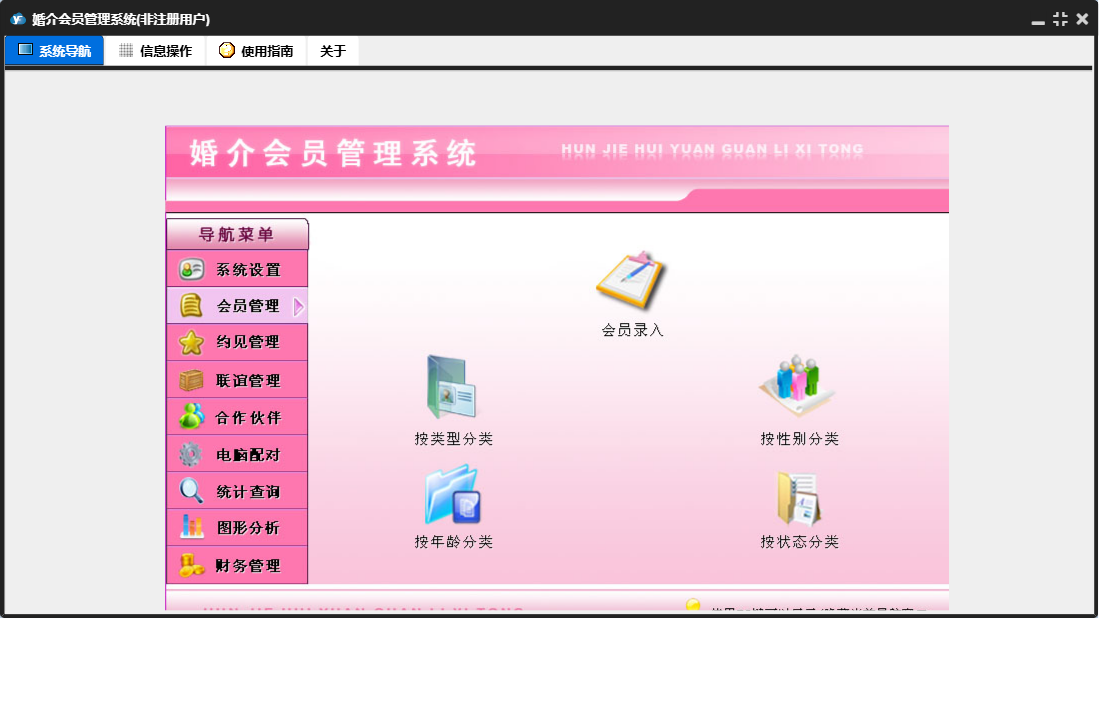Click the 按状态分类 label
The image size is (1099, 723).
click(x=799, y=542)
